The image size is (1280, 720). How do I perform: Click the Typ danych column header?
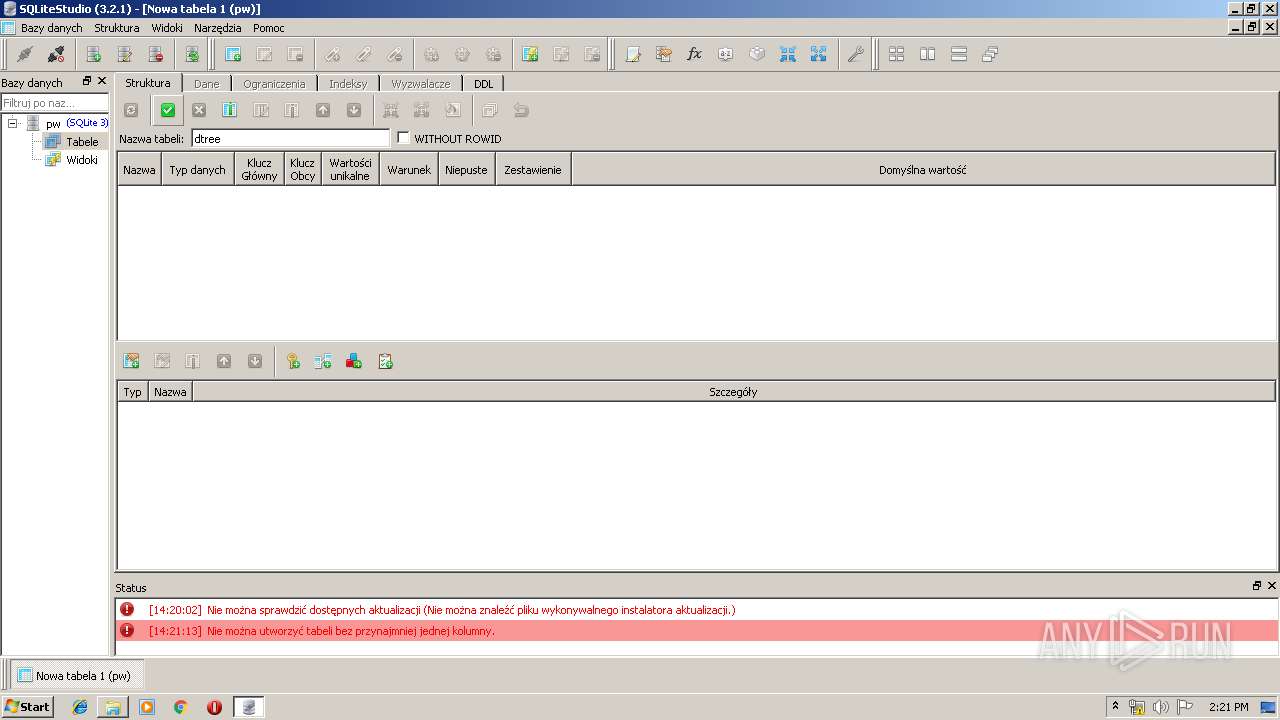(197, 170)
